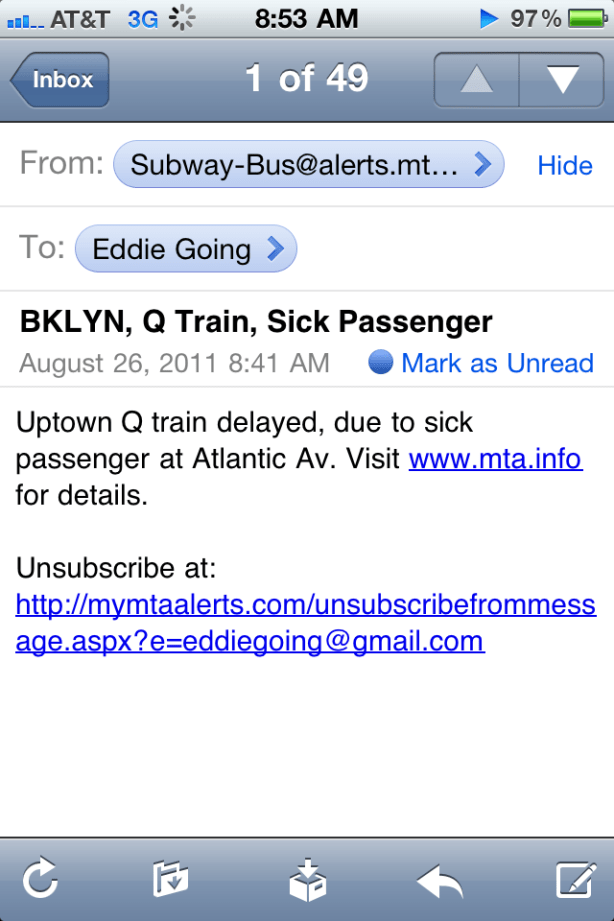Tap the location arrow in status bar
This screenshot has width=614, height=921.
point(489,18)
